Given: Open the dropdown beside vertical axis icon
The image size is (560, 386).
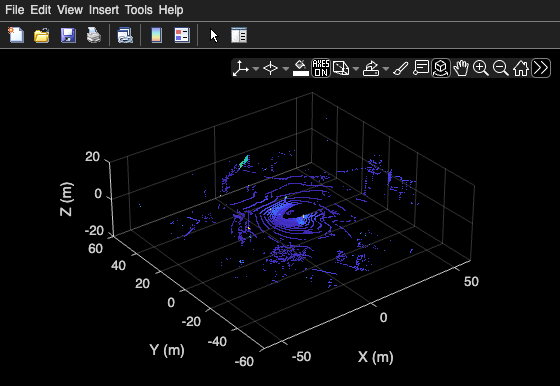Looking at the screenshot, I should click(x=256, y=68).
